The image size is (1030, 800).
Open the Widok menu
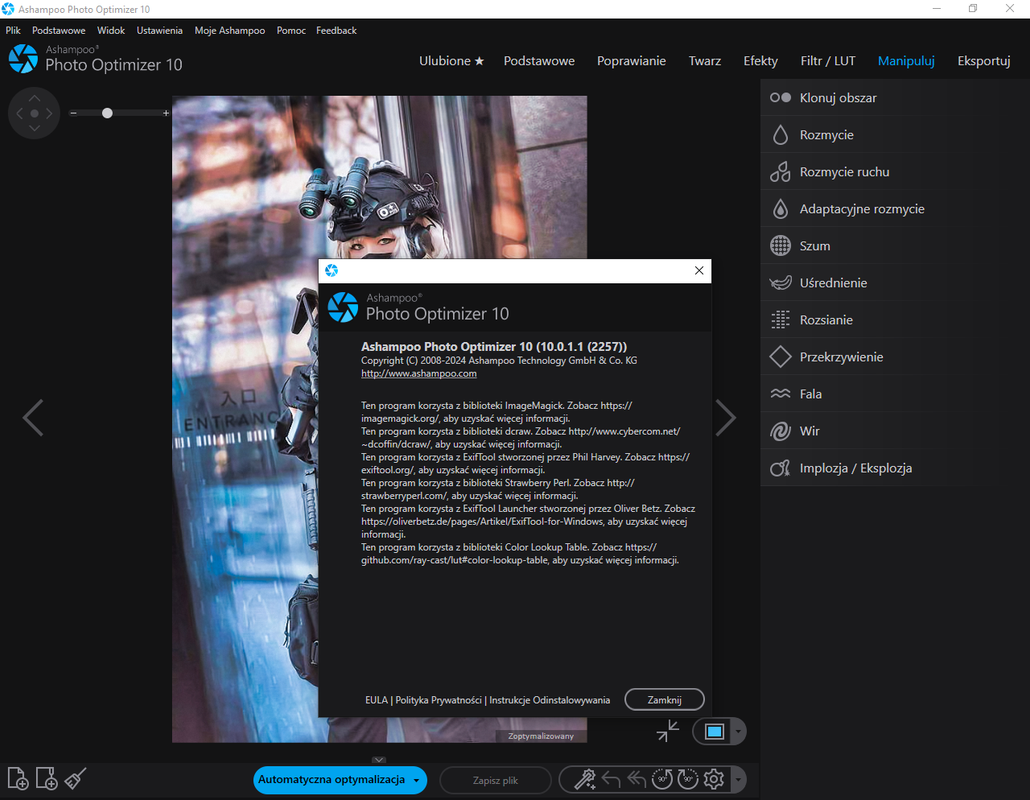click(x=111, y=30)
